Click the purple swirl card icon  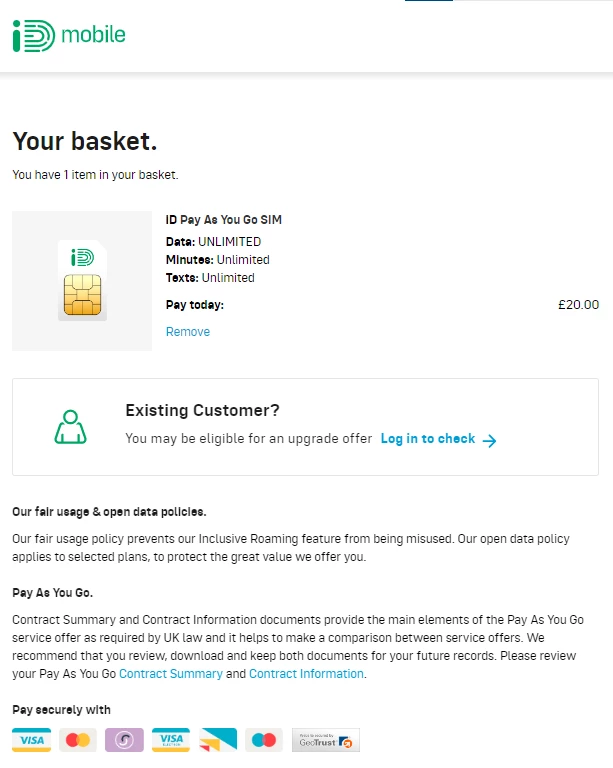click(x=125, y=740)
